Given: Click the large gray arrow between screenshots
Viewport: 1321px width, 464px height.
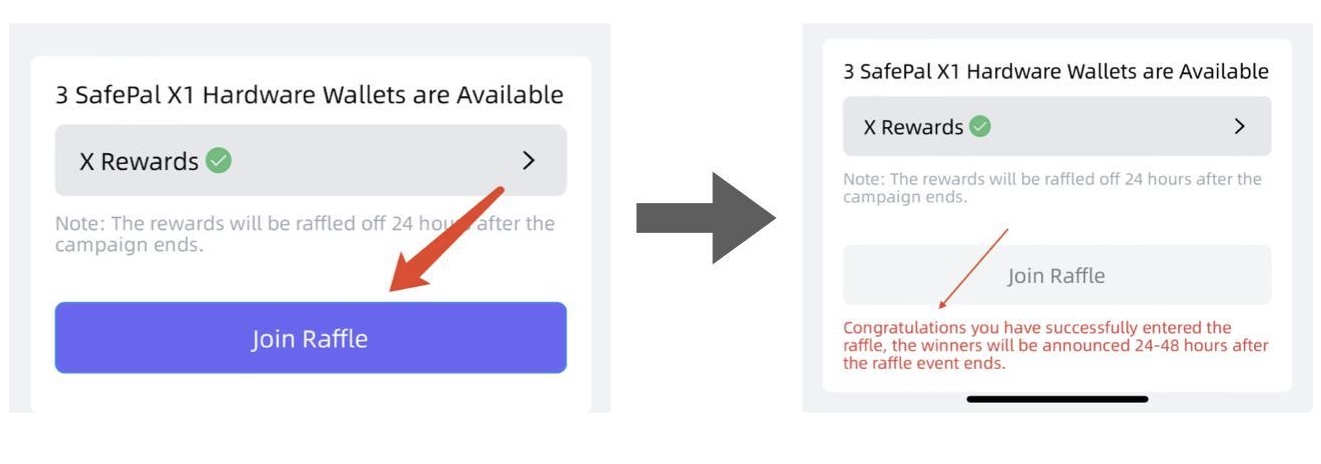Looking at the screenshot, I should [706, 217].
